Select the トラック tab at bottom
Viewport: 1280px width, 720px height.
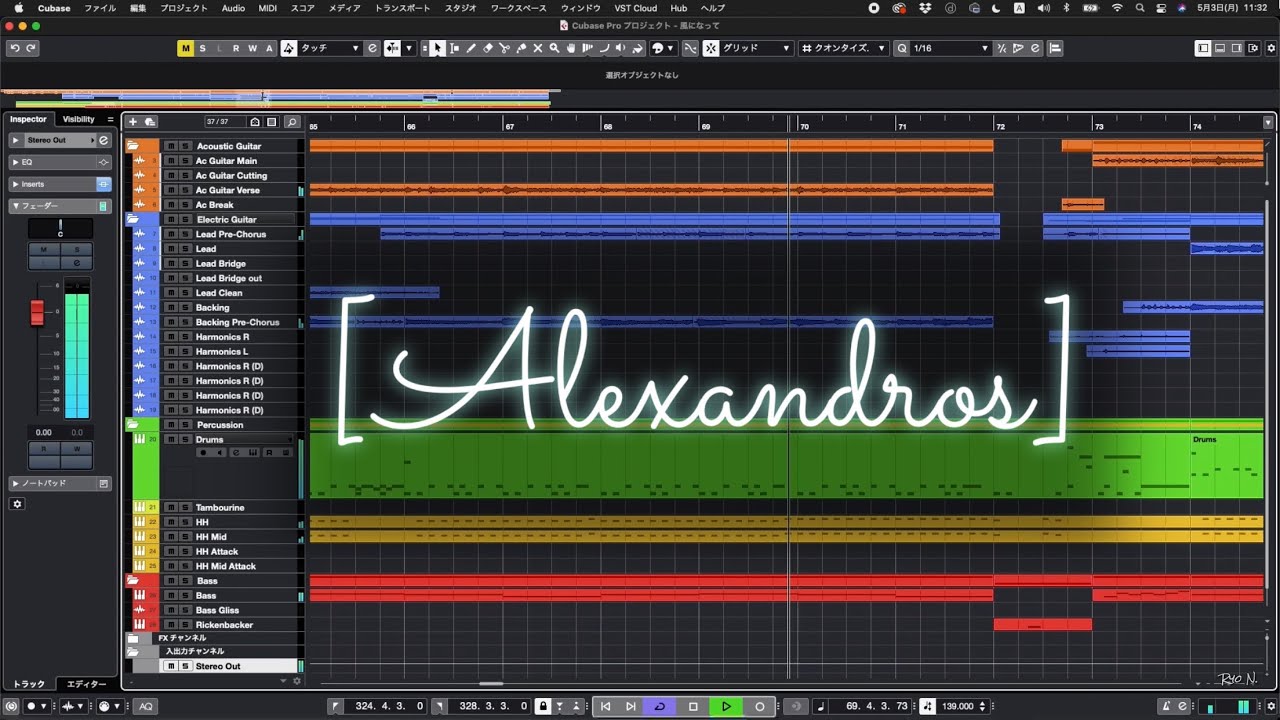[x=29, y=684]
